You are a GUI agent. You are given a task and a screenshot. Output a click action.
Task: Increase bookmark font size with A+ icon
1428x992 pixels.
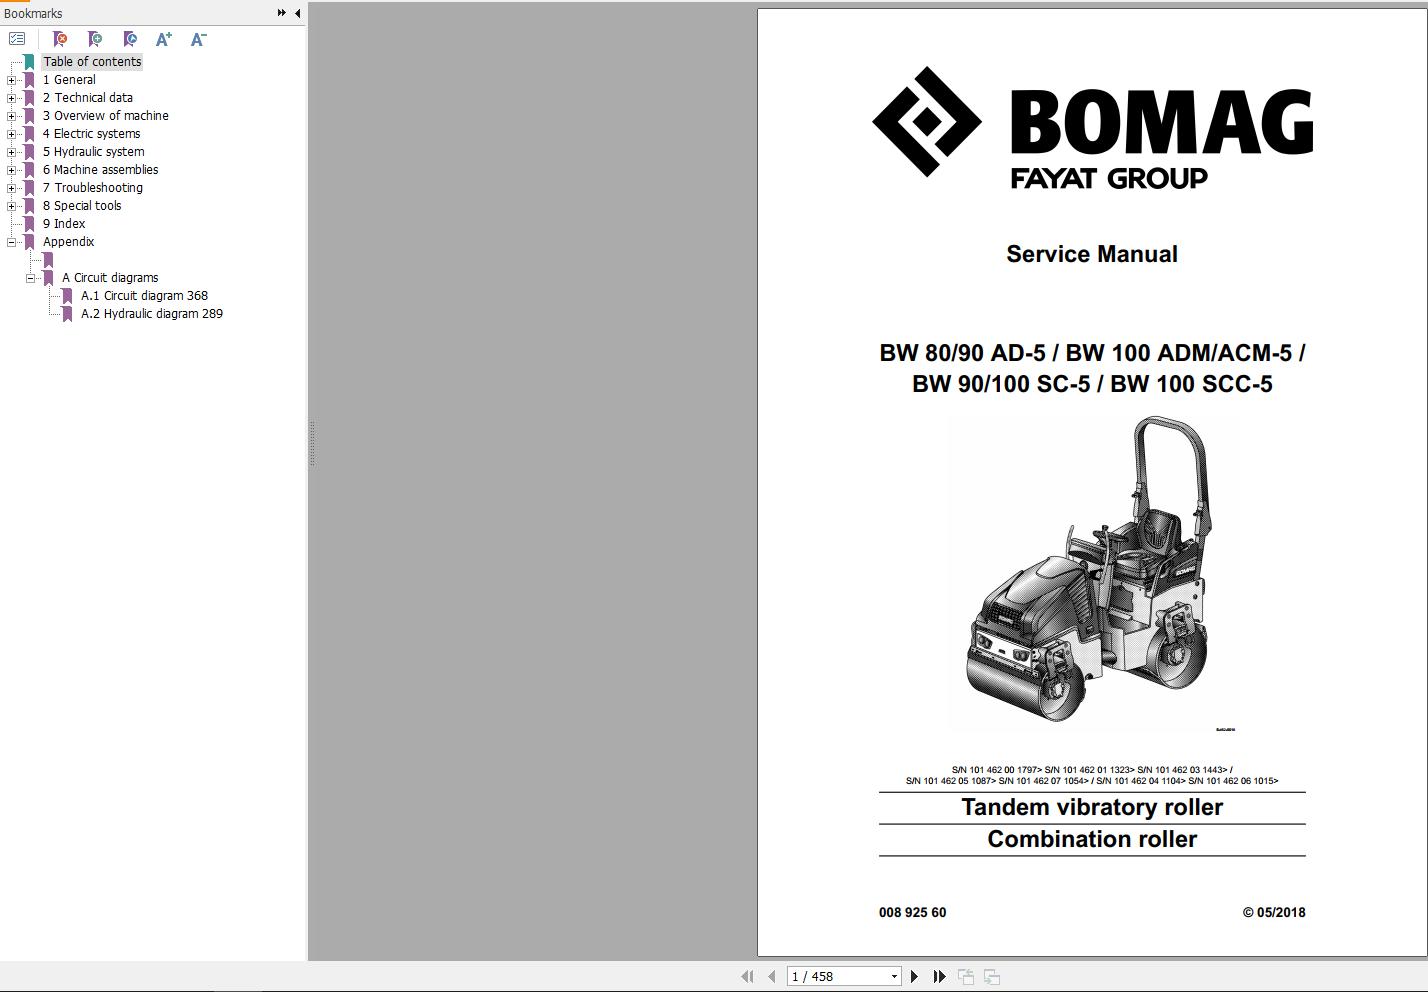pos(164,39)
